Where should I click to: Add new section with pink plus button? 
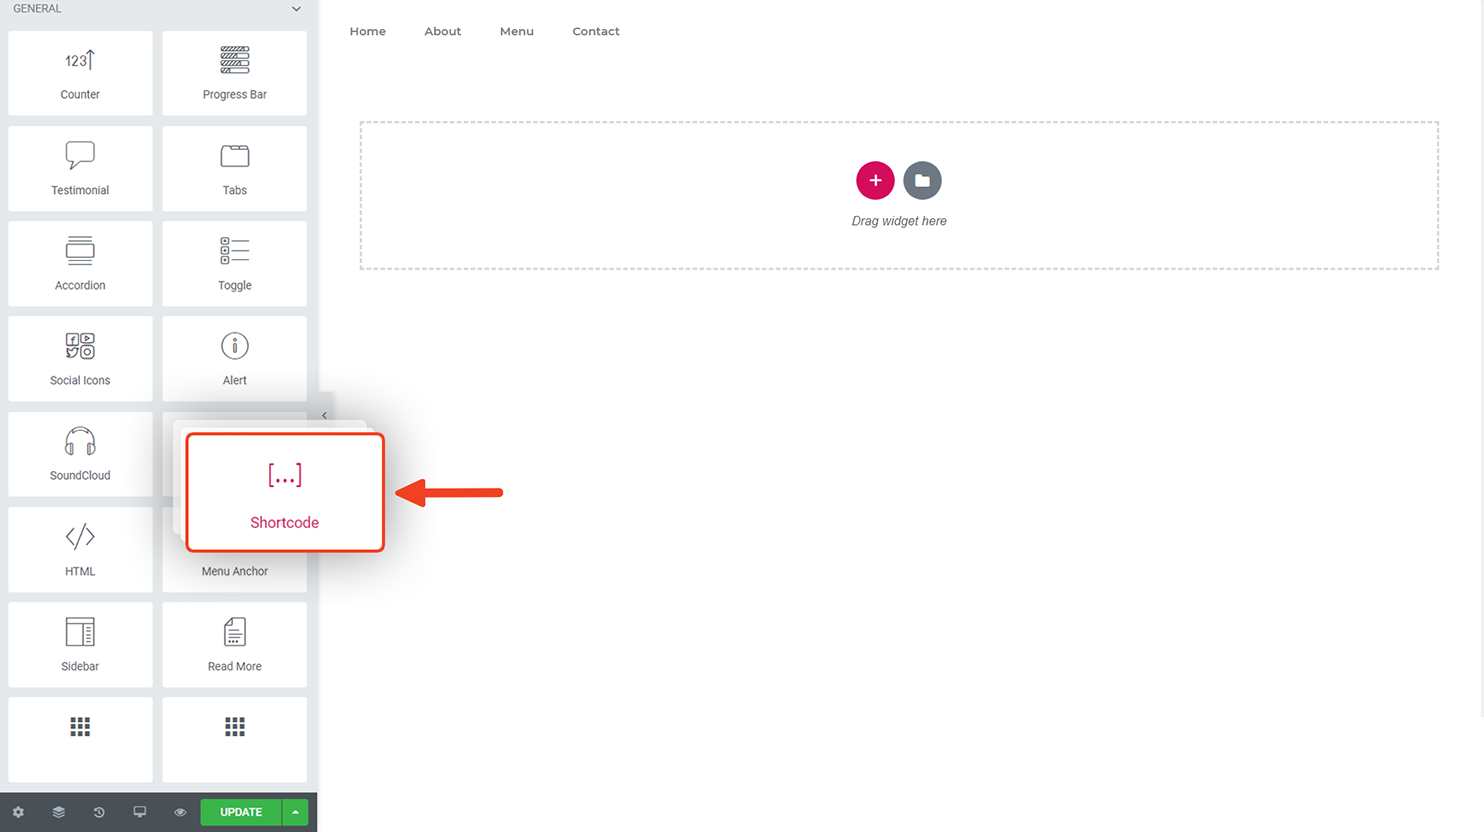pos(875,180)
